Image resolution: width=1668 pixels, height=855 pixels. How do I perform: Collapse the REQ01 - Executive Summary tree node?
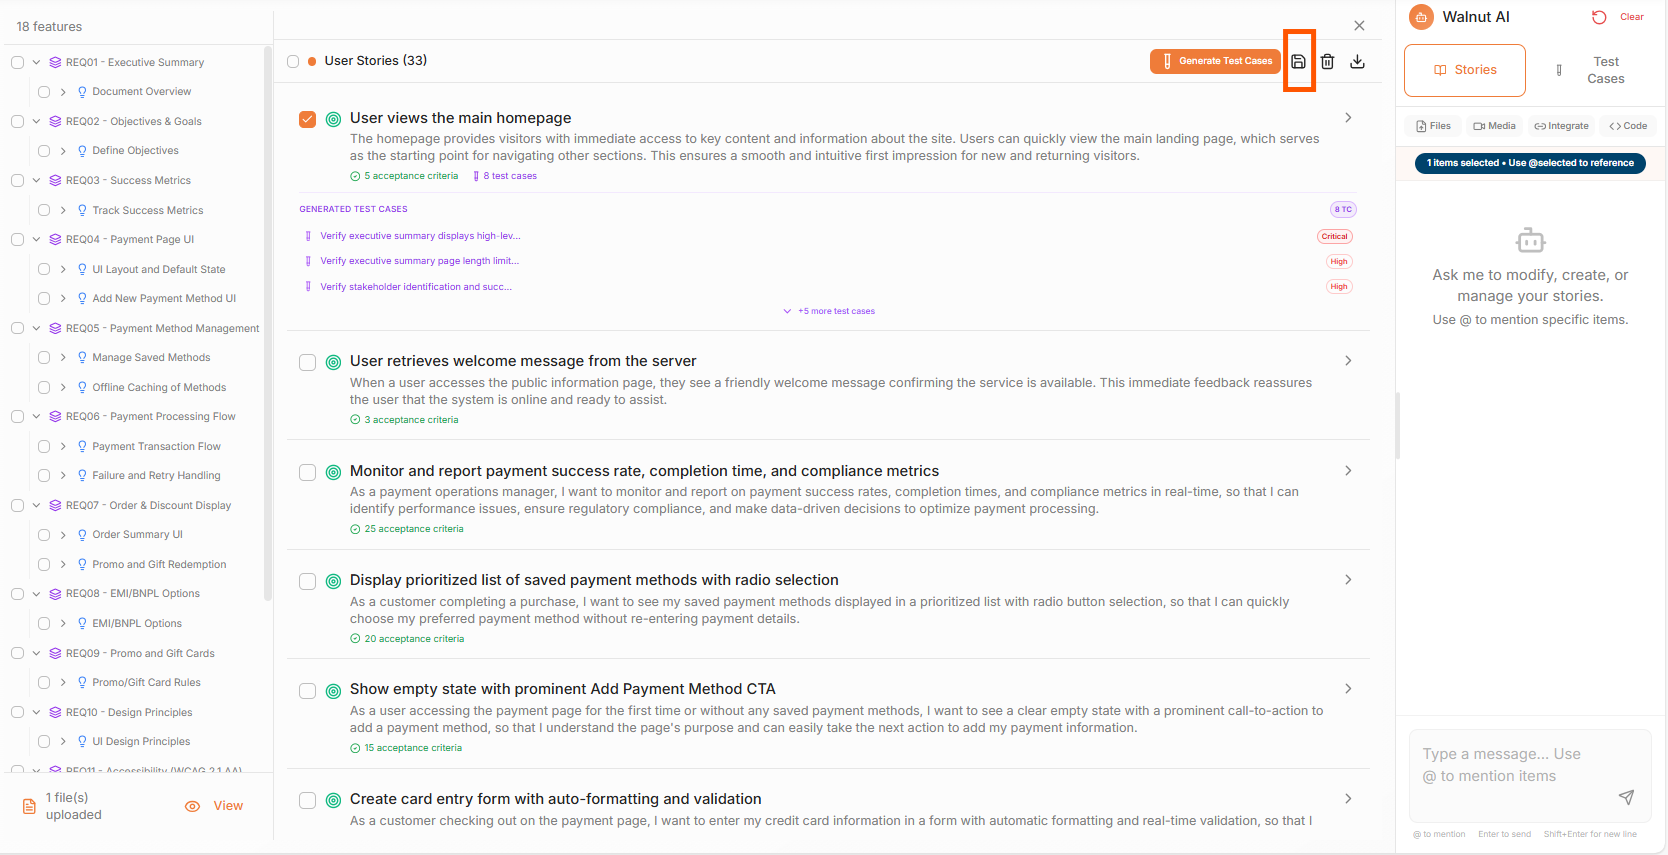36,62
